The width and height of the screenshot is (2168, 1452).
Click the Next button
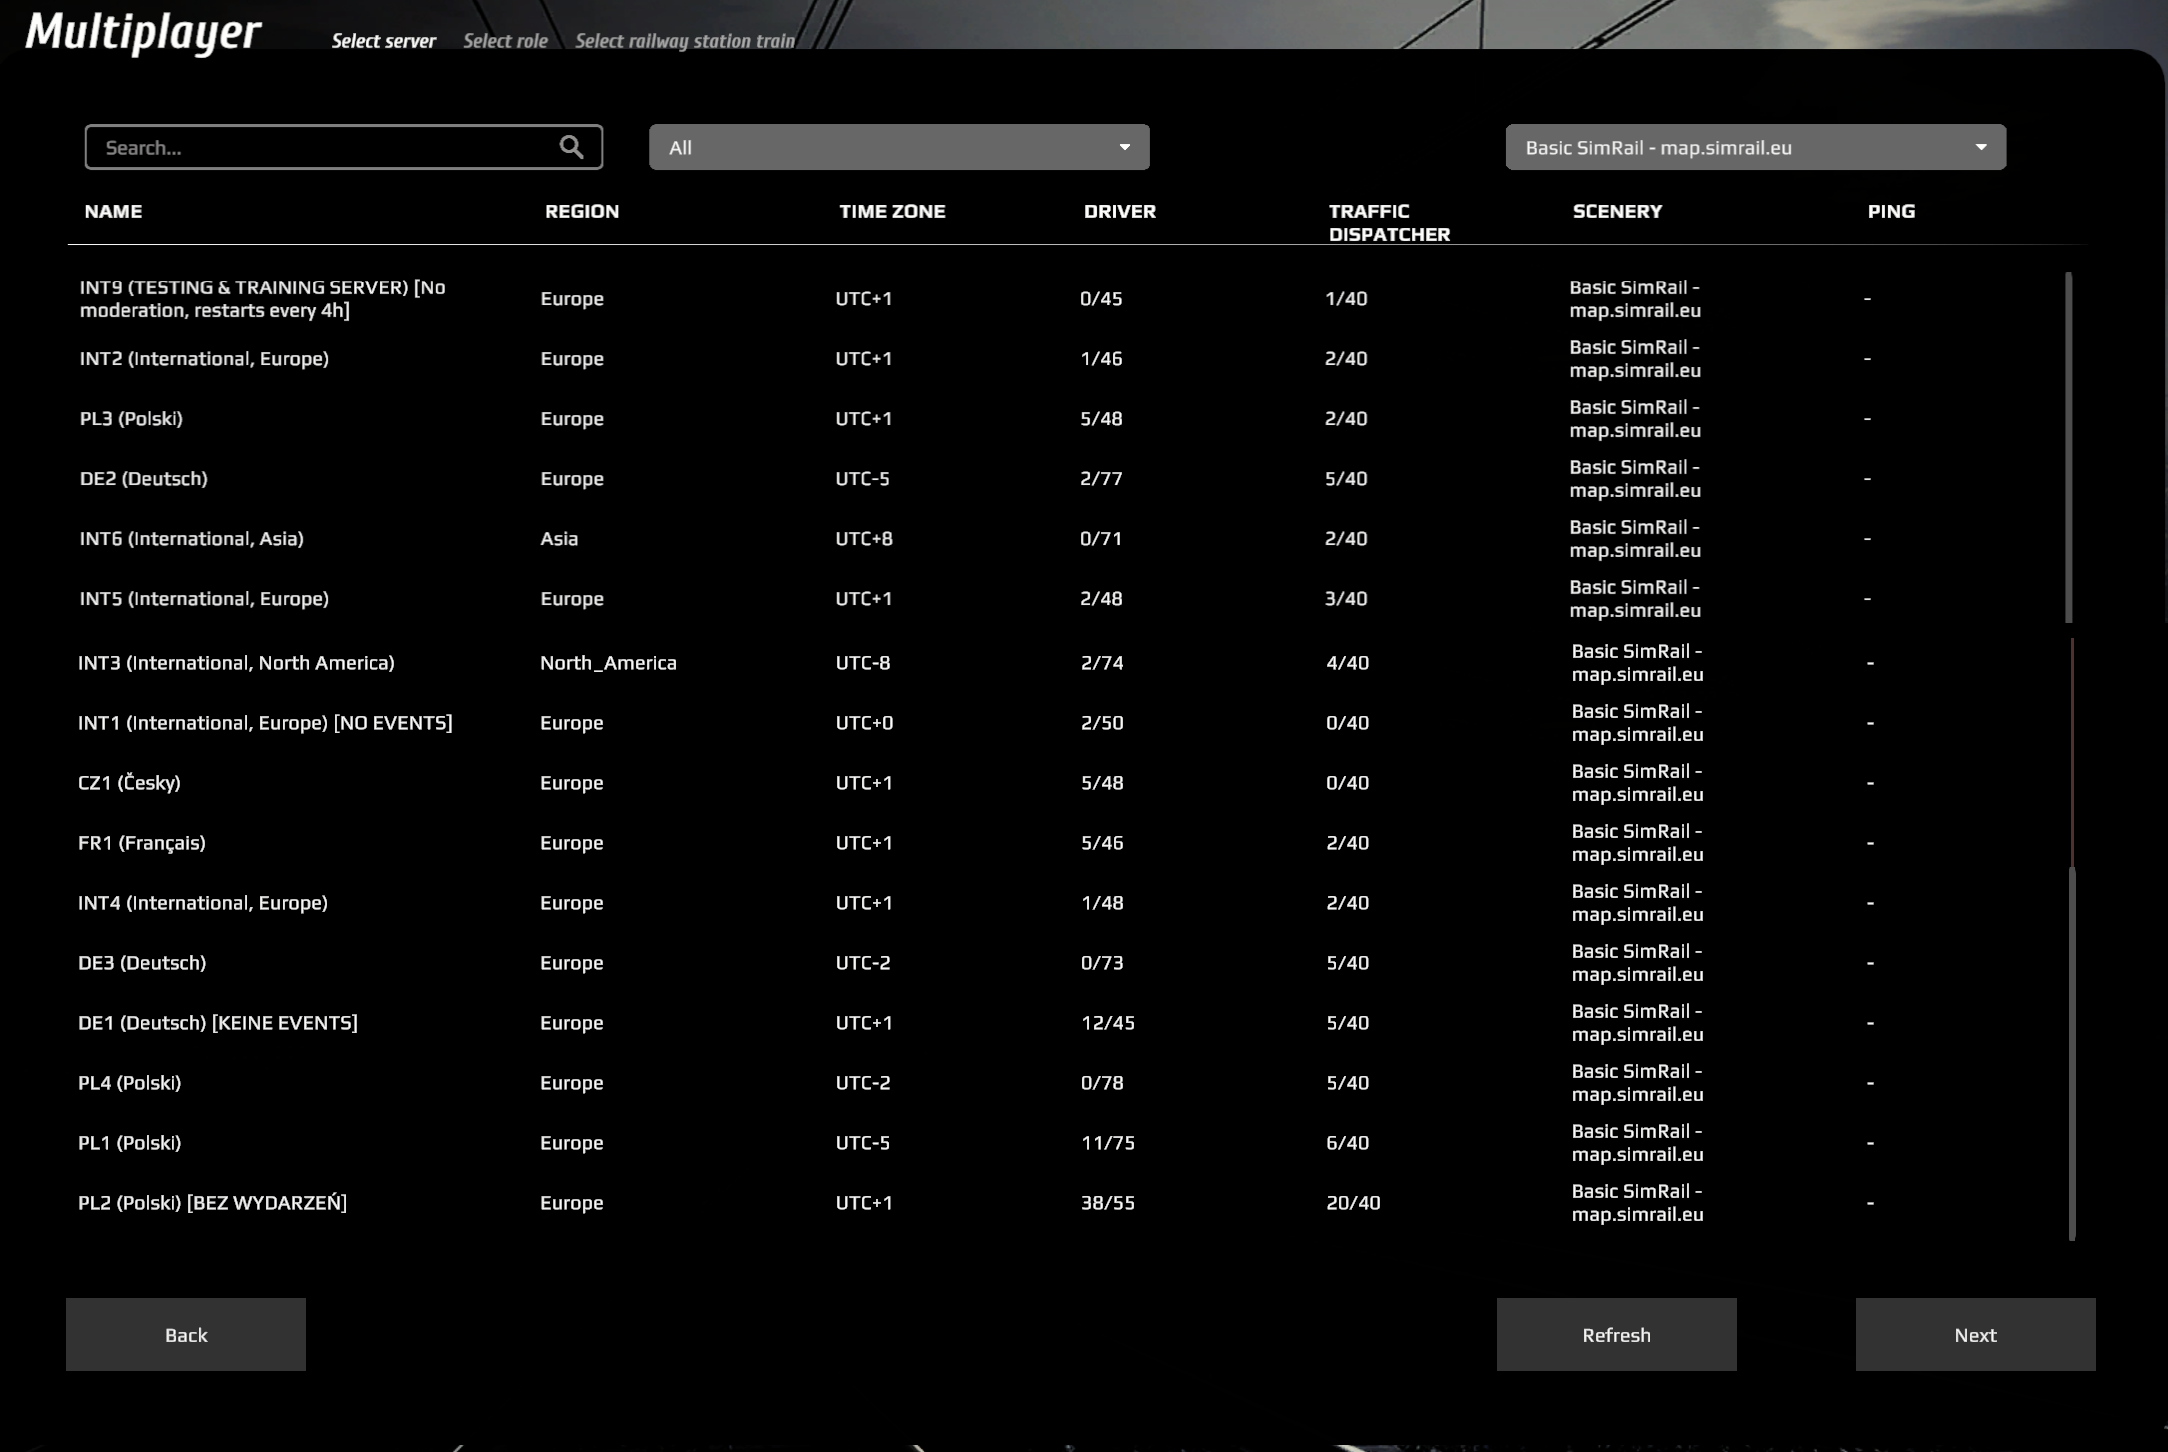[1975, 1334]
